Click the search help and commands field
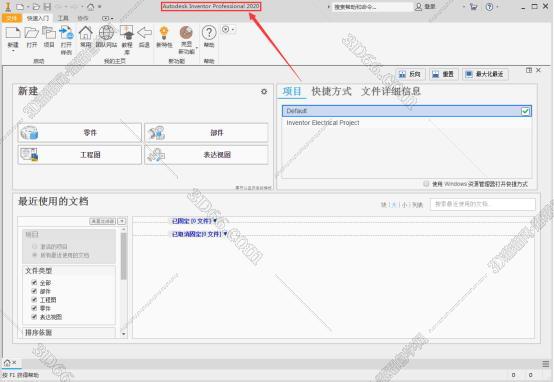 (x=372, y=7)
